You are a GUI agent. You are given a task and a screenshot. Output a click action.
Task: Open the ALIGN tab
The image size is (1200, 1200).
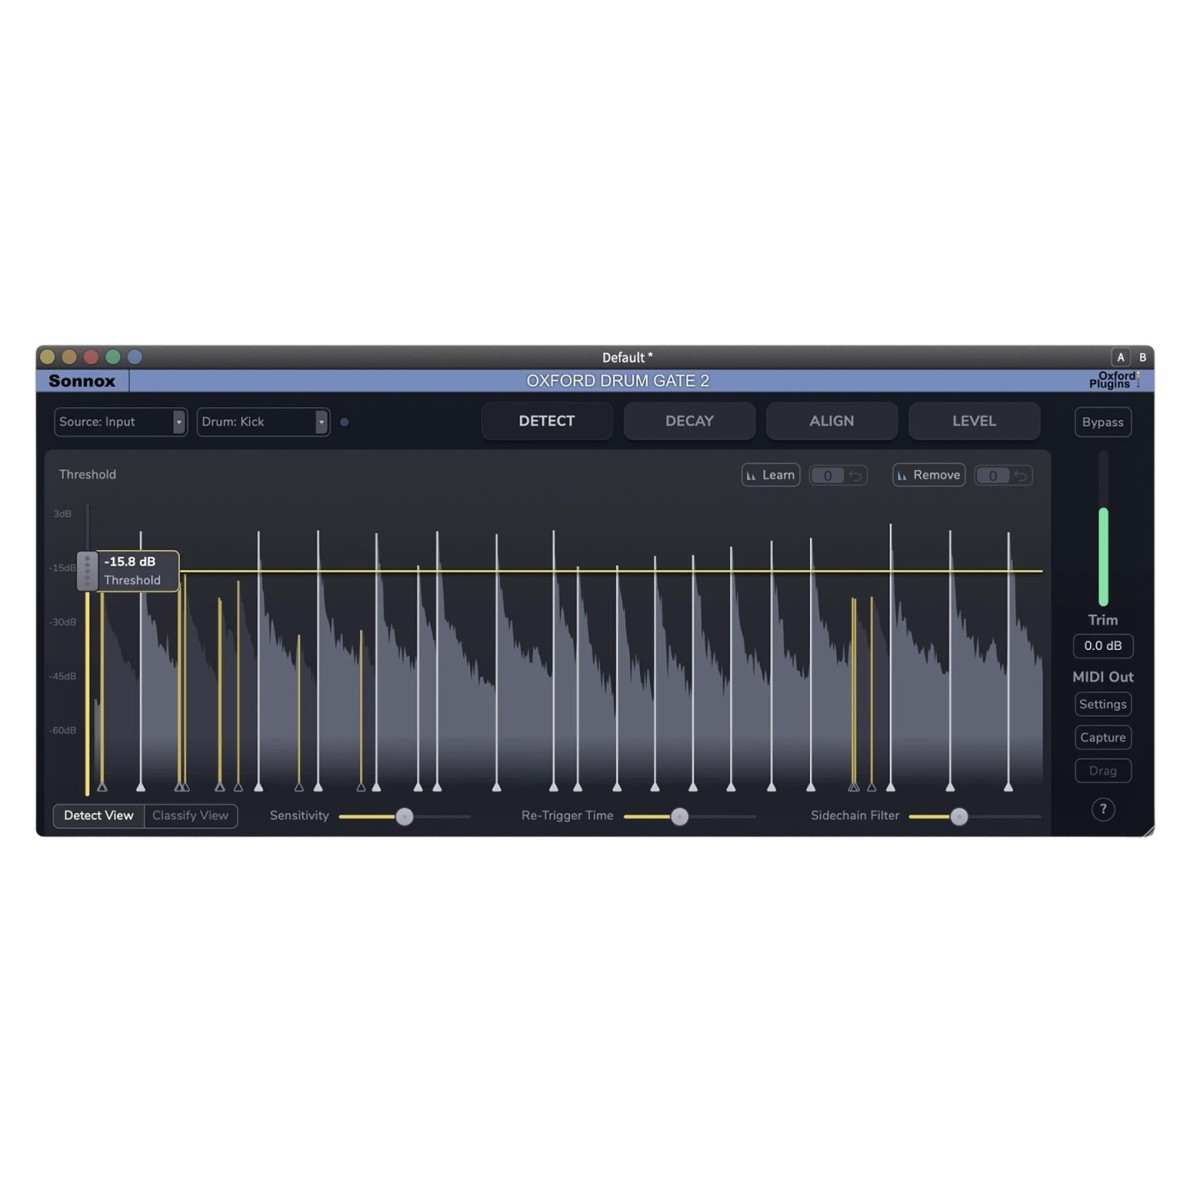pyautogui.click(x=832, y=421)
